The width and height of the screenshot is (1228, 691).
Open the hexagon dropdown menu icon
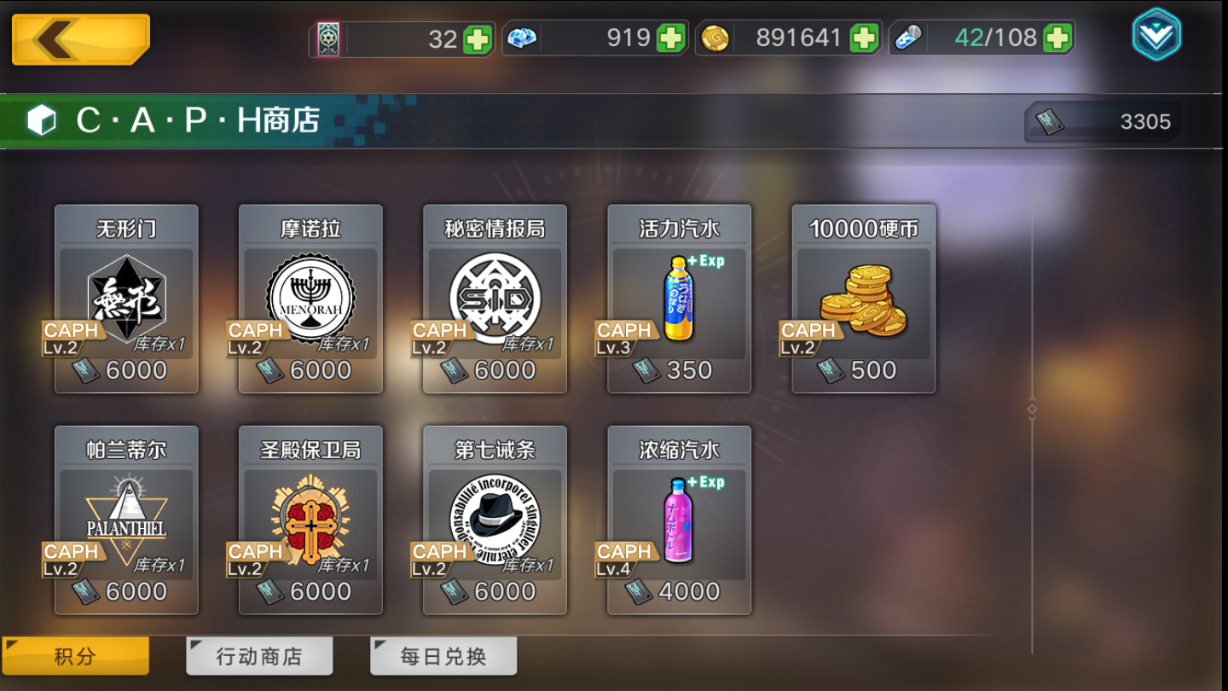pos(1156,35)
